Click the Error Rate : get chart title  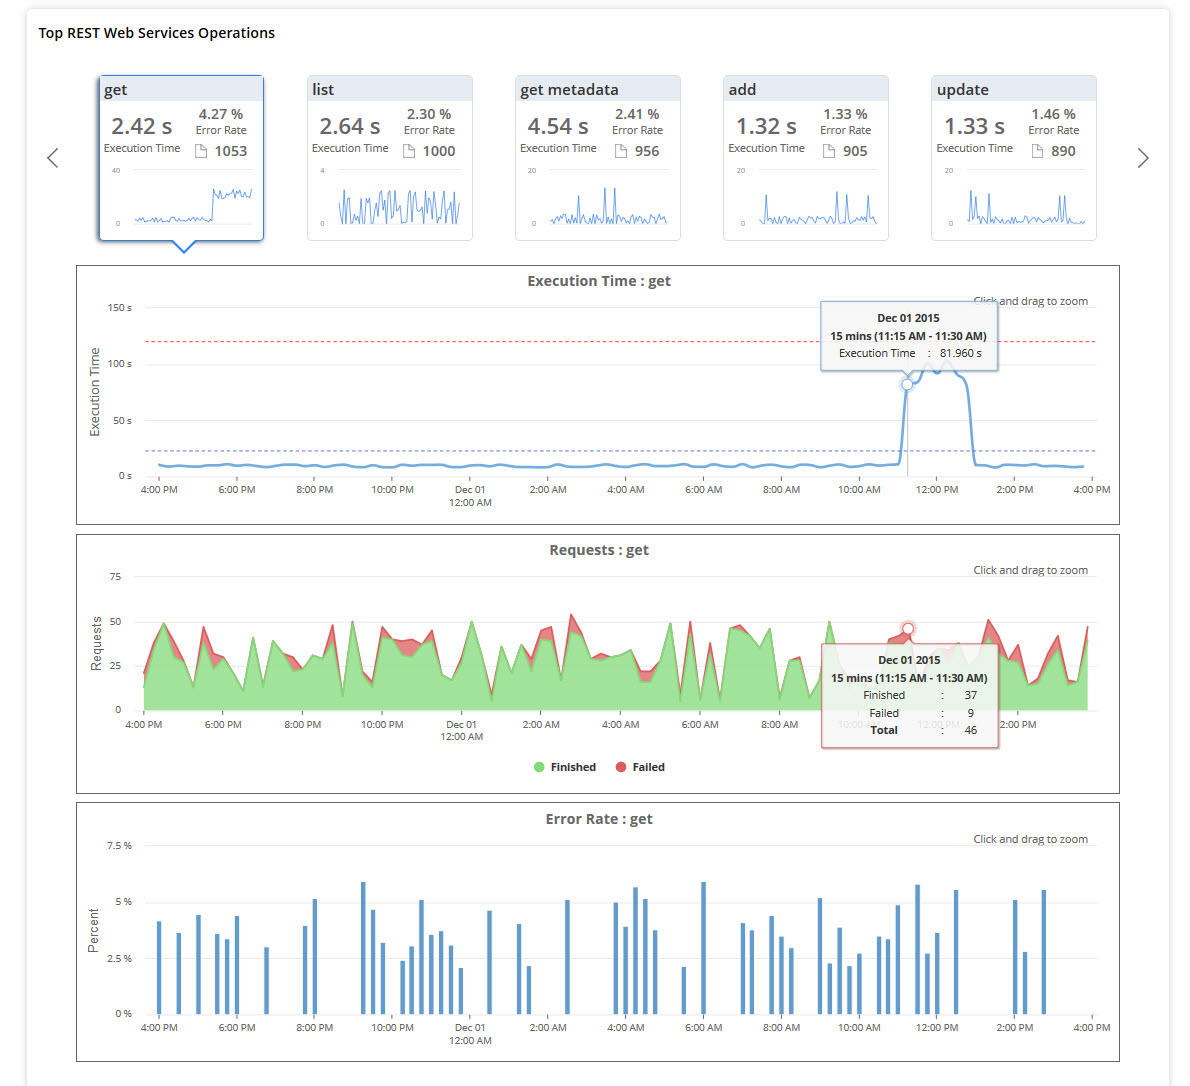pyautogui.click(x=599, y=819)
